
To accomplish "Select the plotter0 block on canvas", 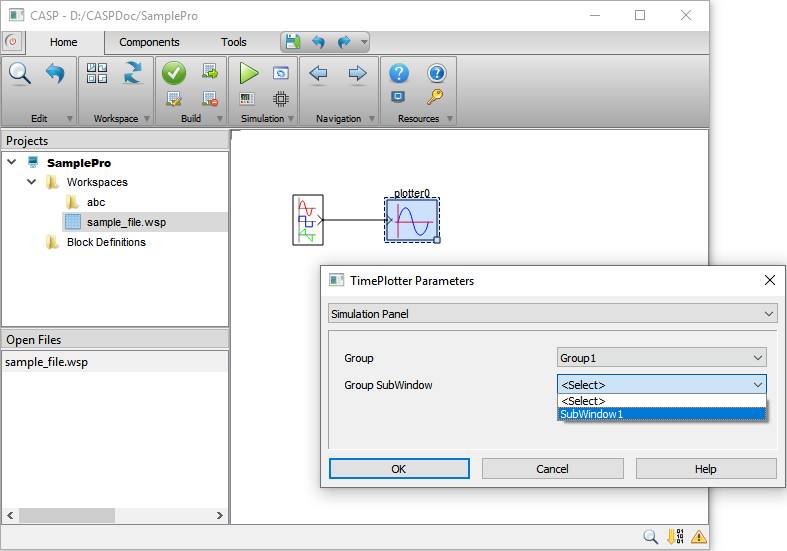I will click(411, 219).
